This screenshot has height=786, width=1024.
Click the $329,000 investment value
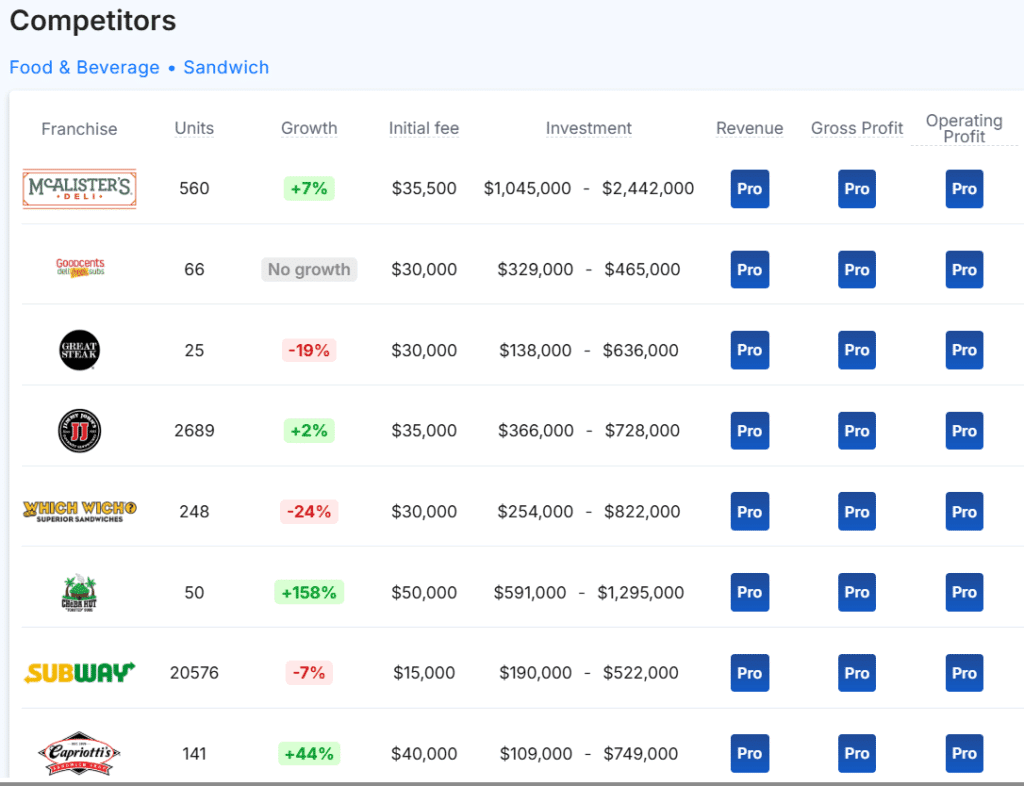[535, 270]
